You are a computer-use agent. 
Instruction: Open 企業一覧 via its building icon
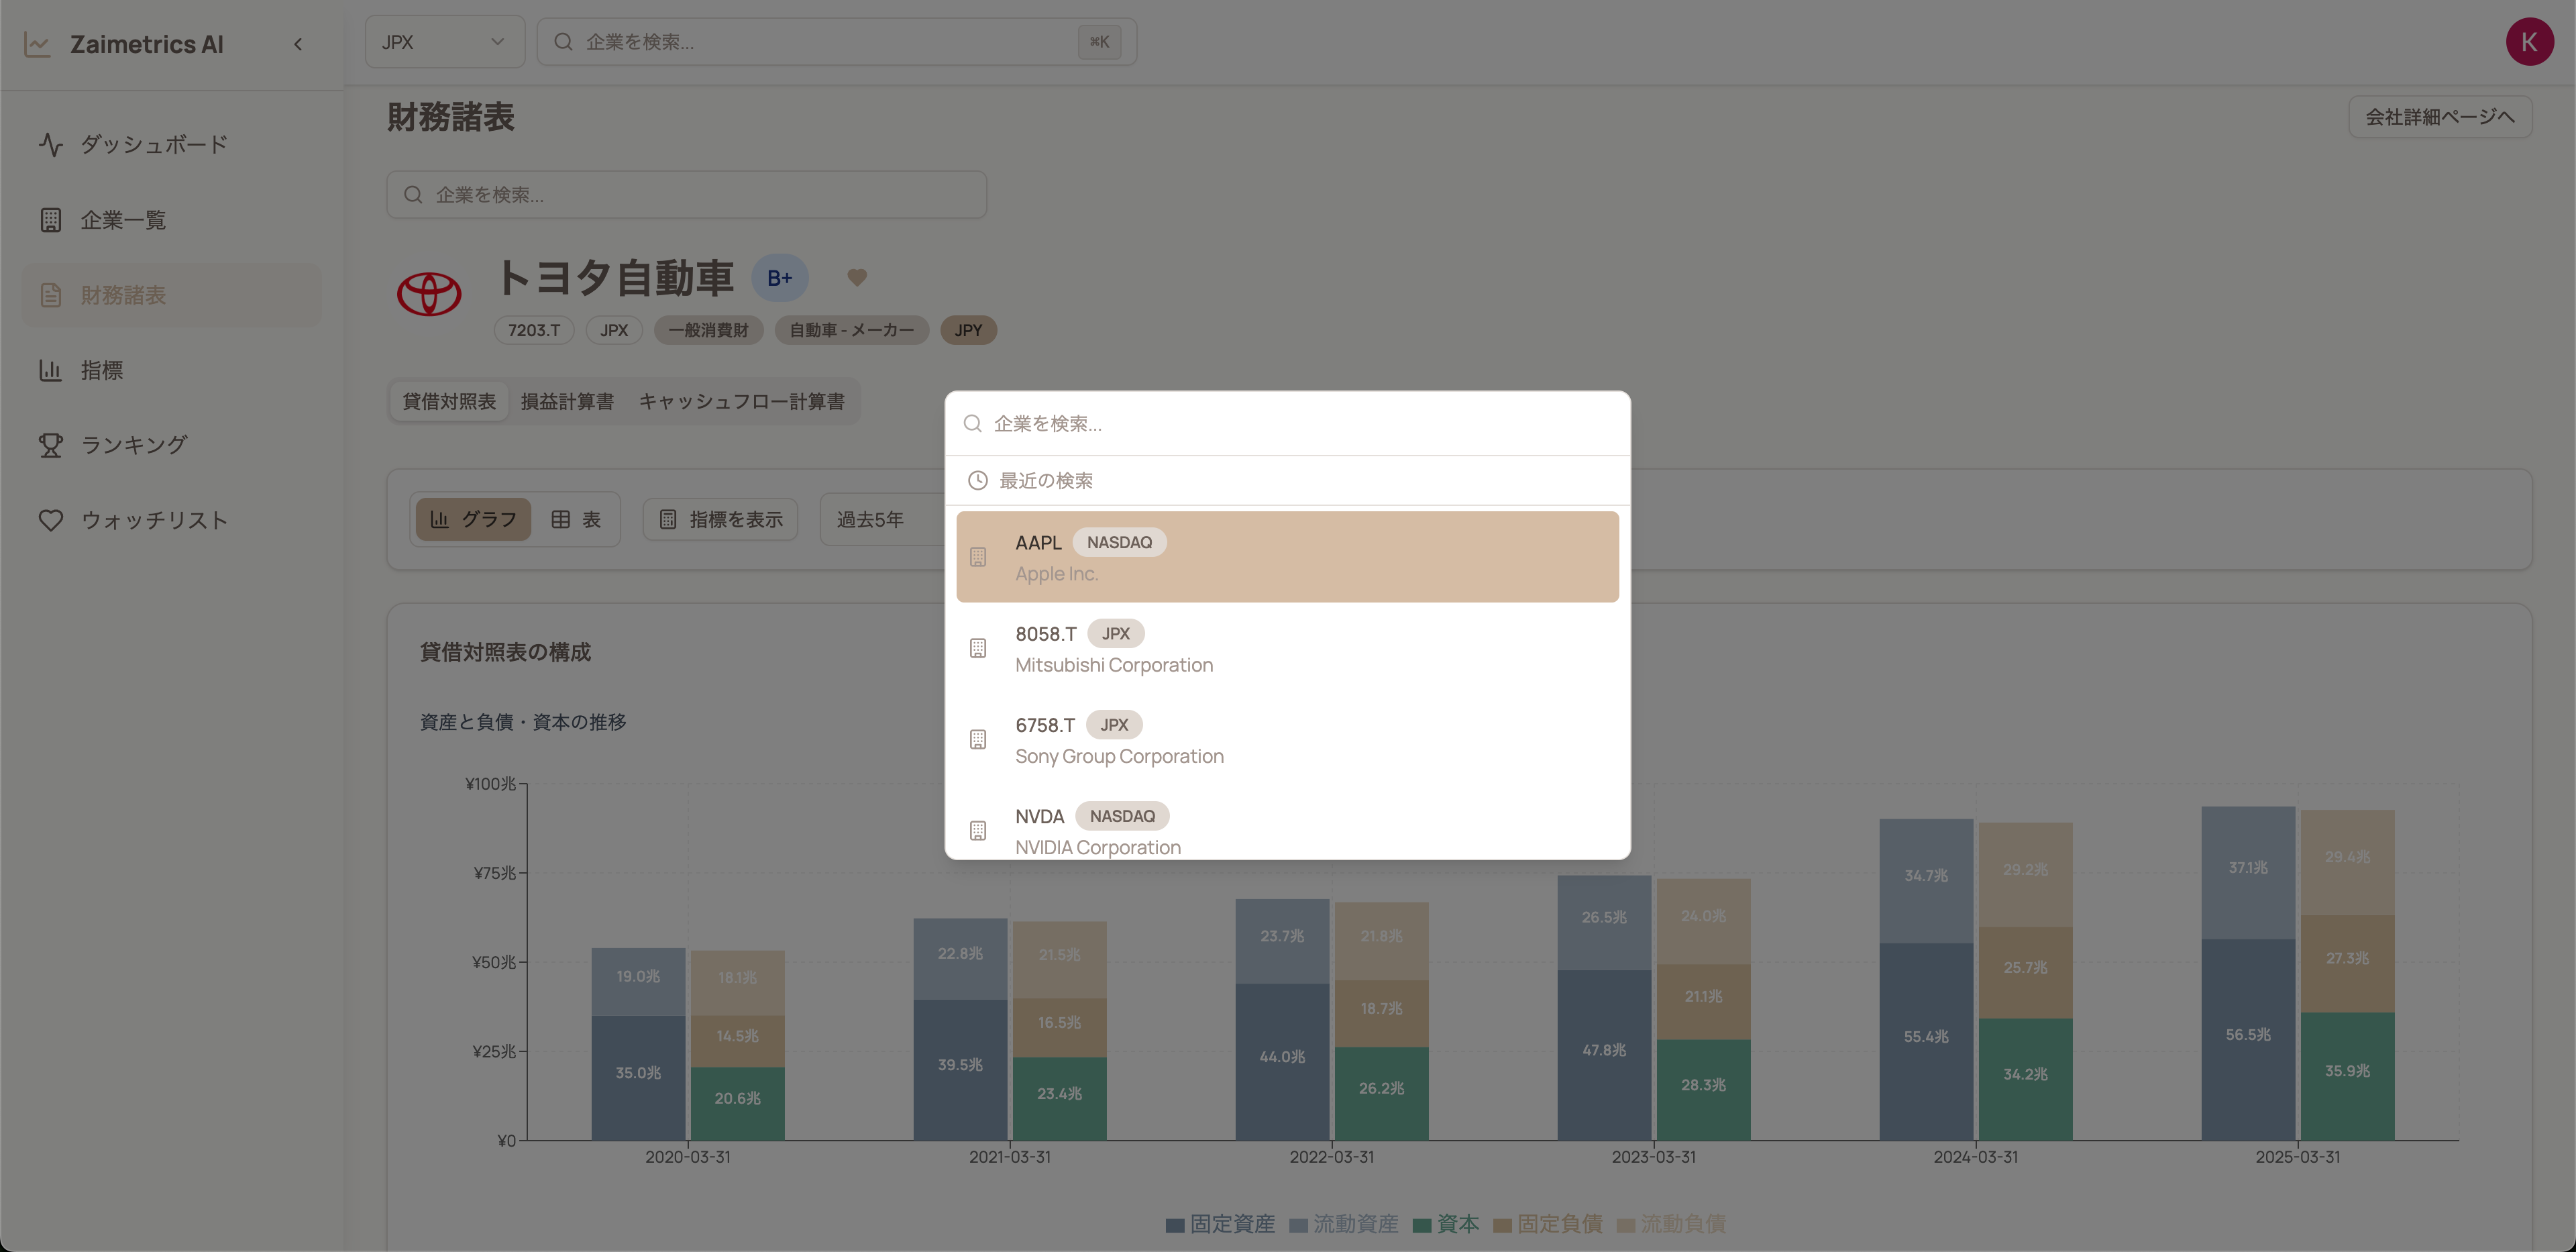[x=51, y=220]
